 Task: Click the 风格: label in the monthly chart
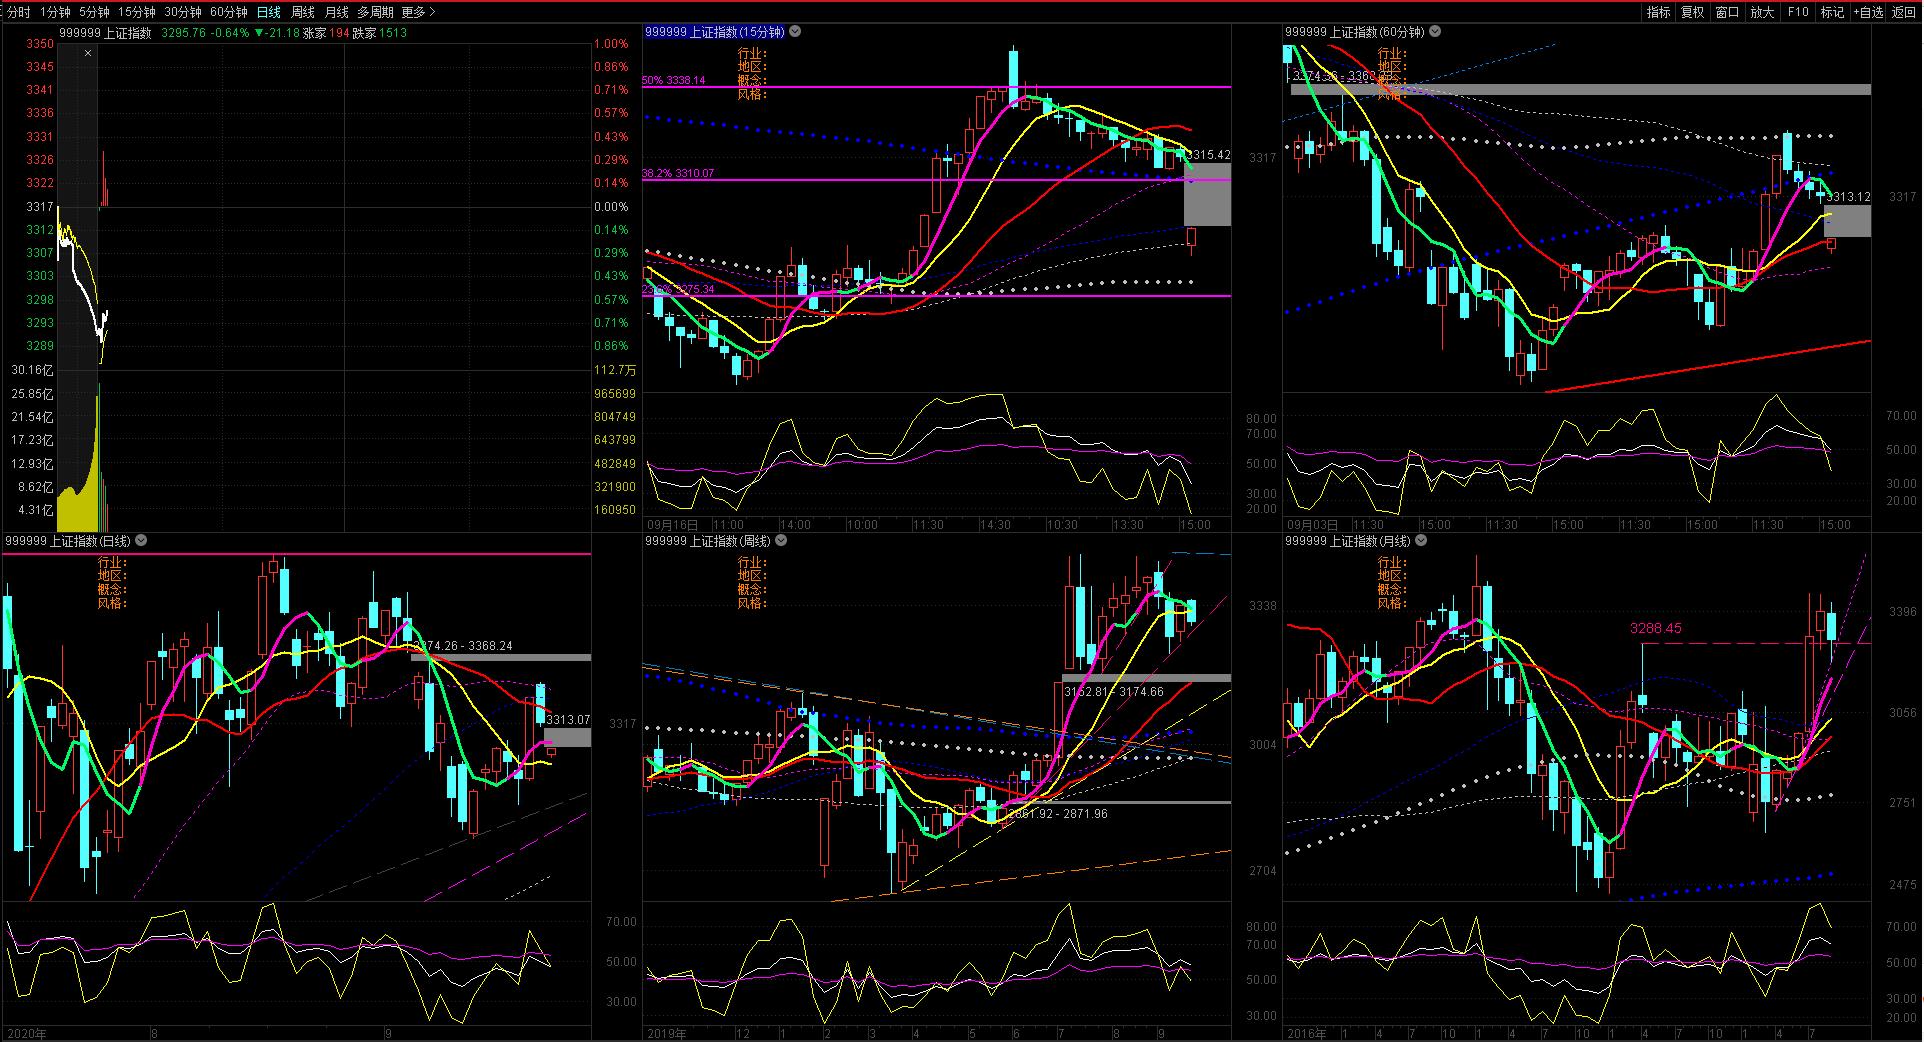click(x=1392, y=603)
